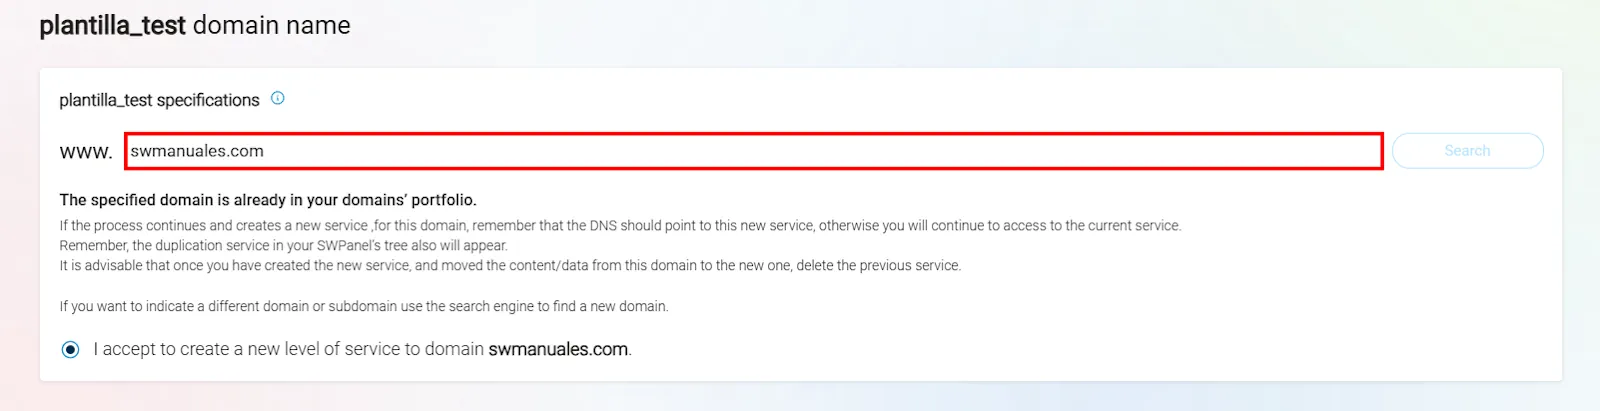This screenshot has width=1600, height=411.
Task: Click the duplication service reminder line
Action: 283,246
